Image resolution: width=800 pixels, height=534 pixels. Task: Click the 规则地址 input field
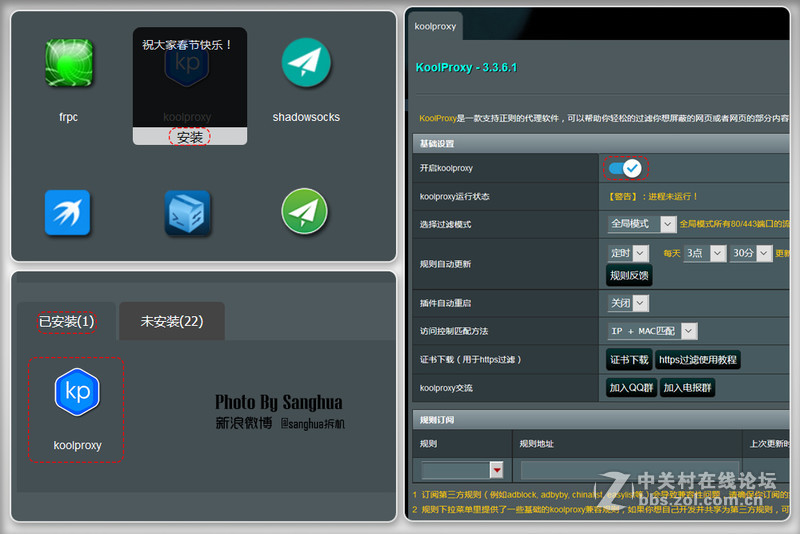(x=630, y=470)
